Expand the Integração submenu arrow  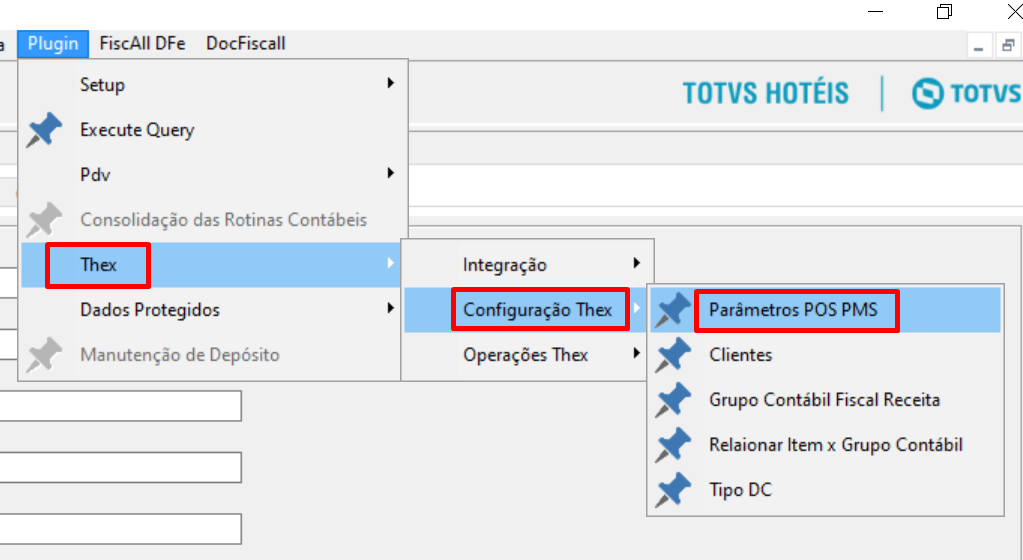[x=636, y=263]
